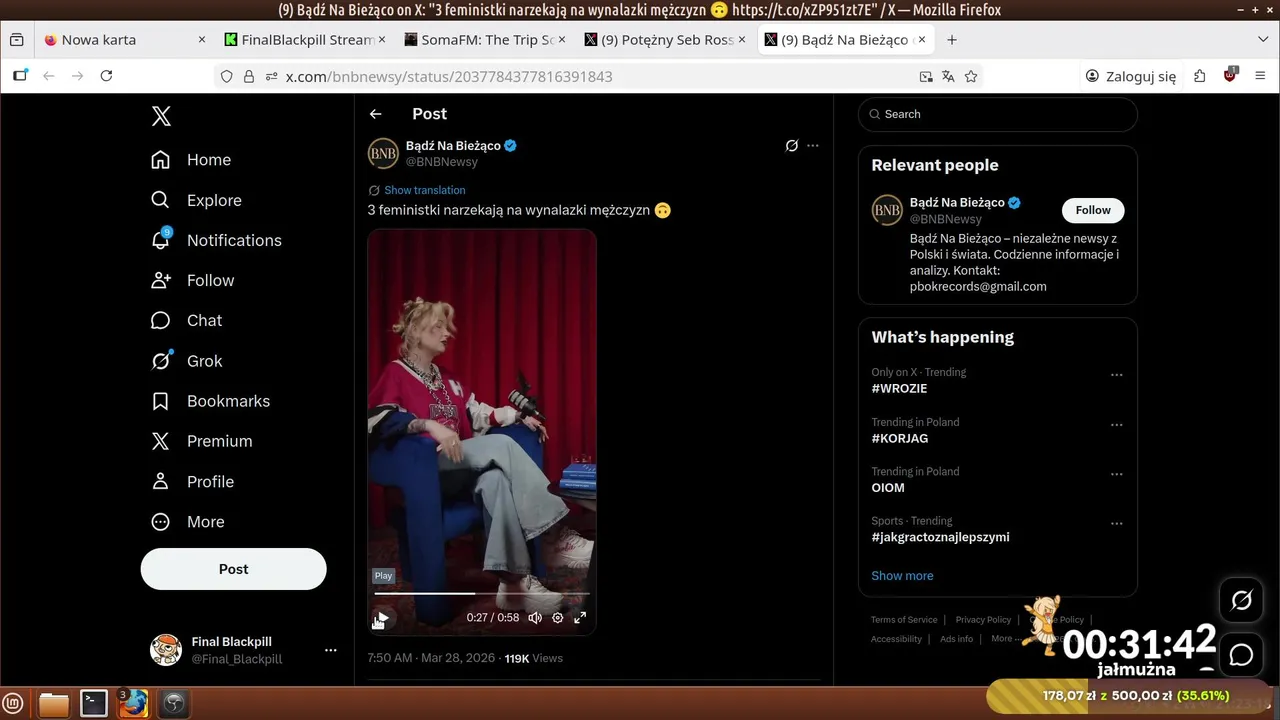Viewport: 1280px width, 720px height.
Task: Close the SomaFM tab
Action: coord(562,40)
